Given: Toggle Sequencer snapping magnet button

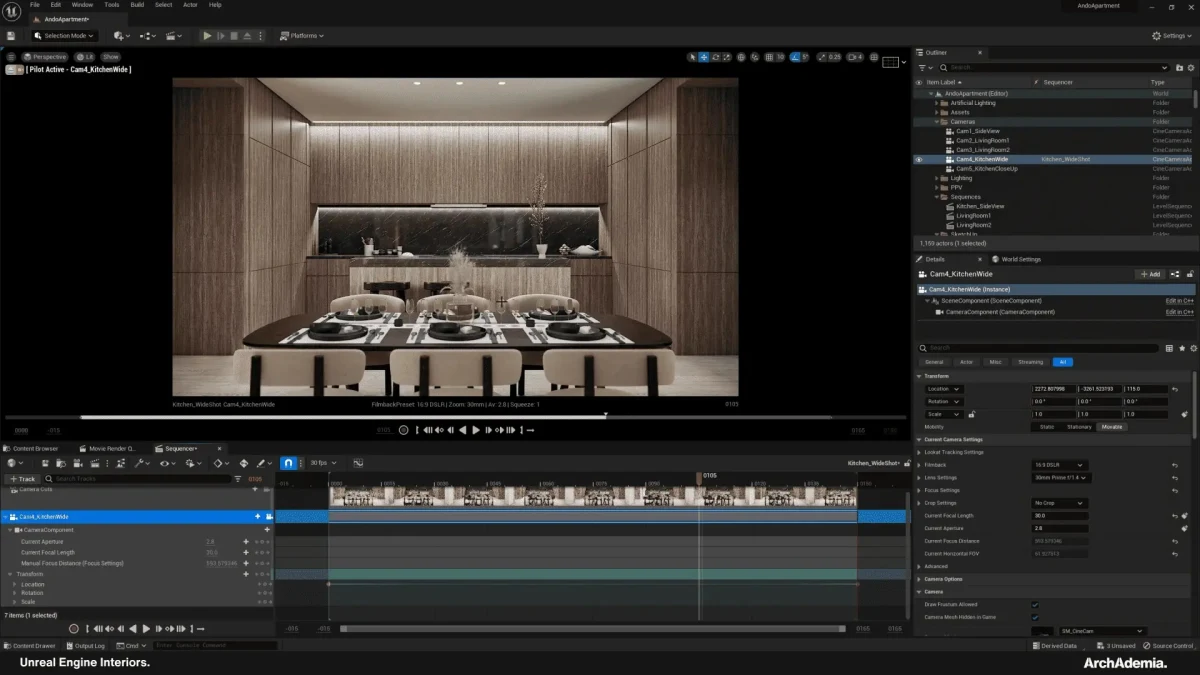Looking at the screenshot, I should [288, 464].
